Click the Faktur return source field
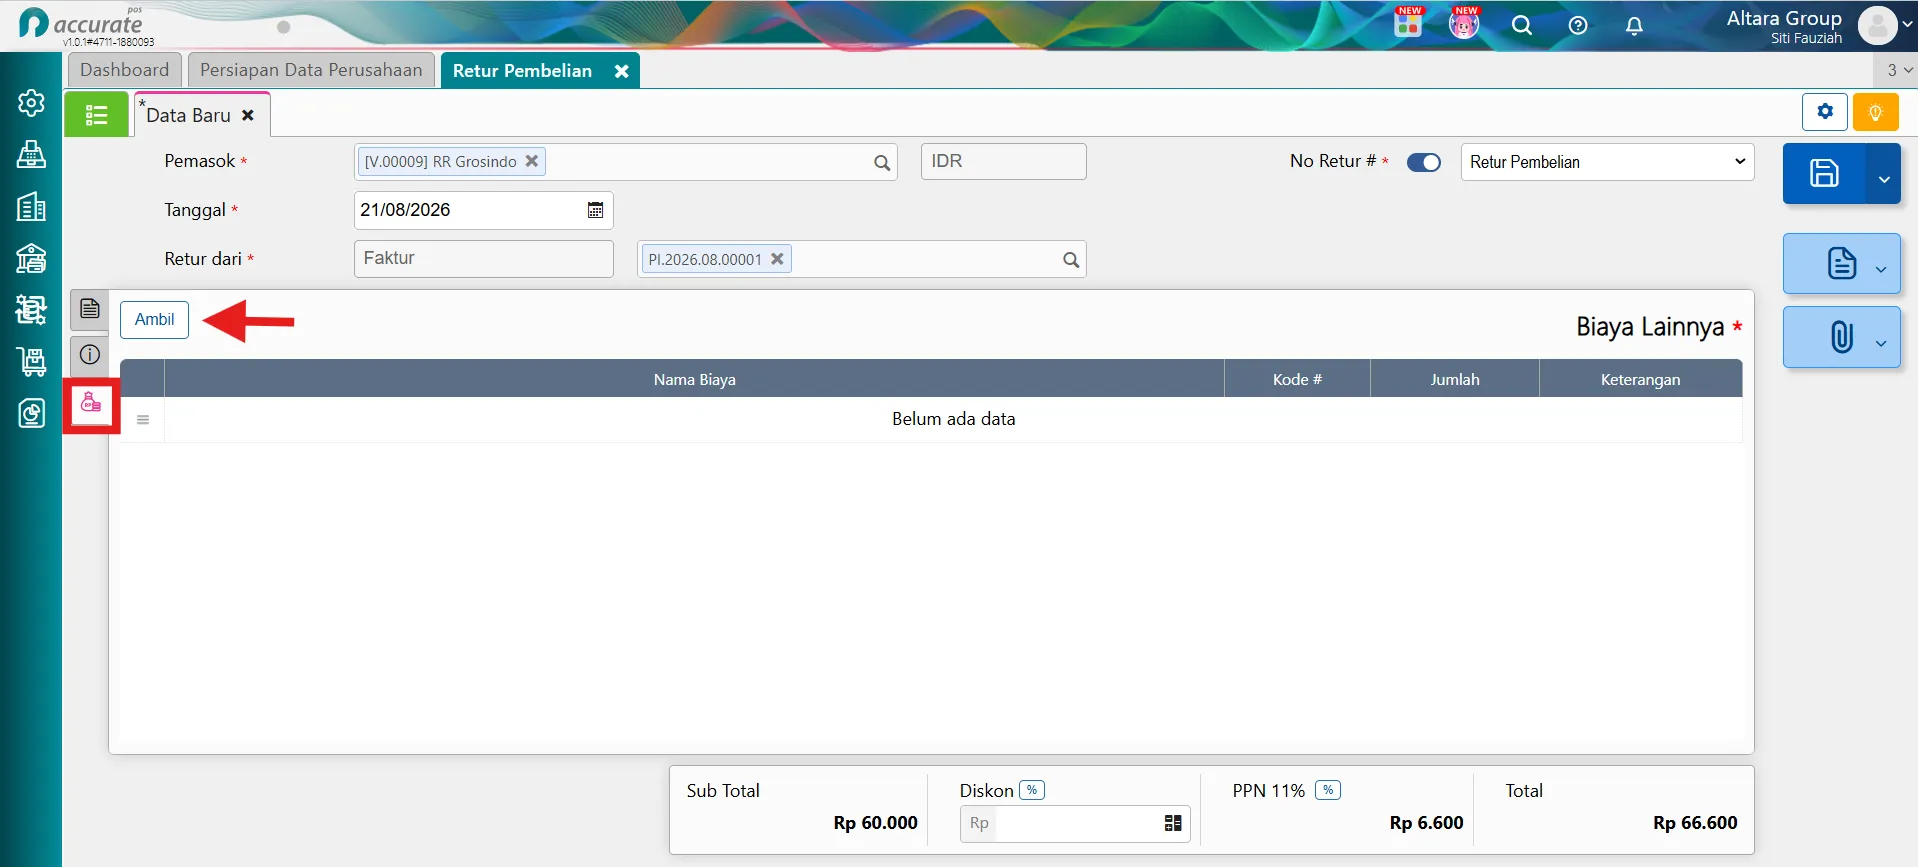Screen dimensions: 1918x867 point(484,259)
